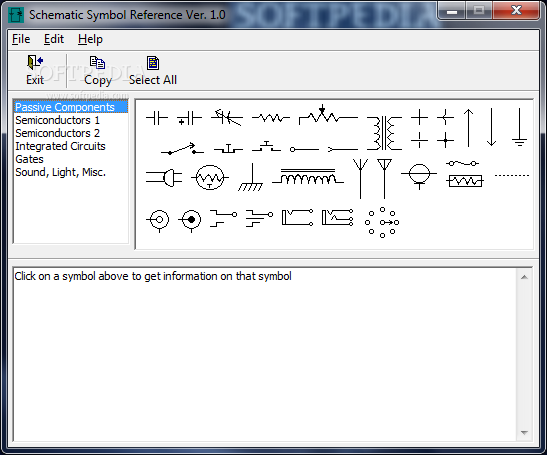Select Semiconductors 1 category
The width and height of the screenshot is (547, 455).
point(71,120)
